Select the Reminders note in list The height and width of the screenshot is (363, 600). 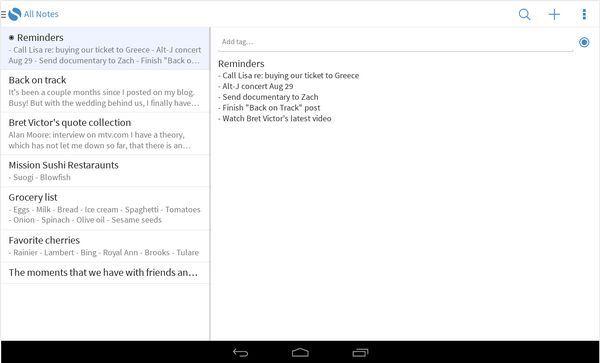pos(105,48)
